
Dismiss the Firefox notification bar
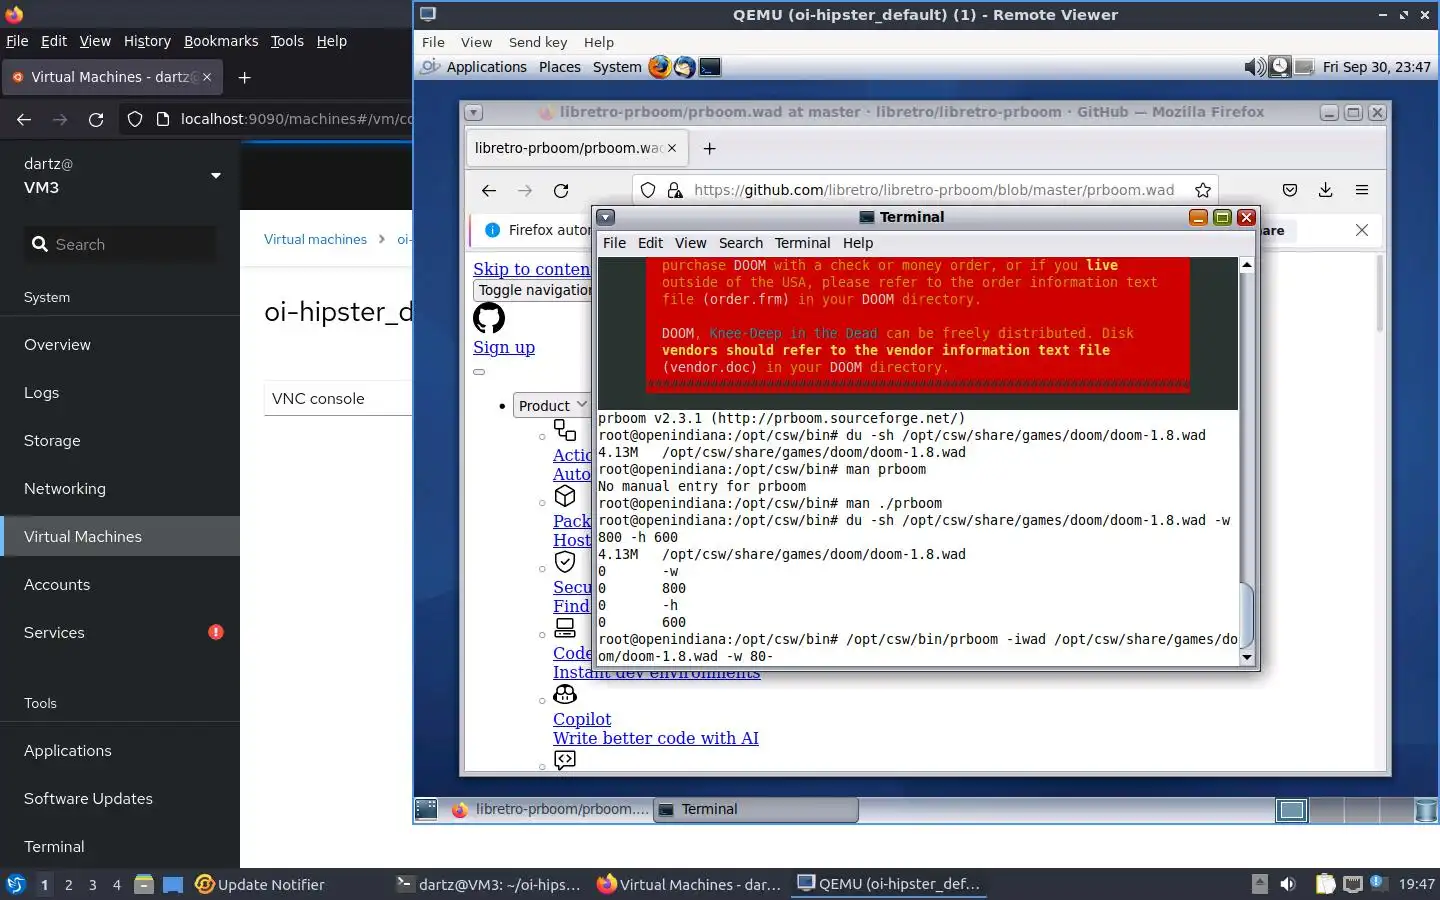pos(1362,230)
